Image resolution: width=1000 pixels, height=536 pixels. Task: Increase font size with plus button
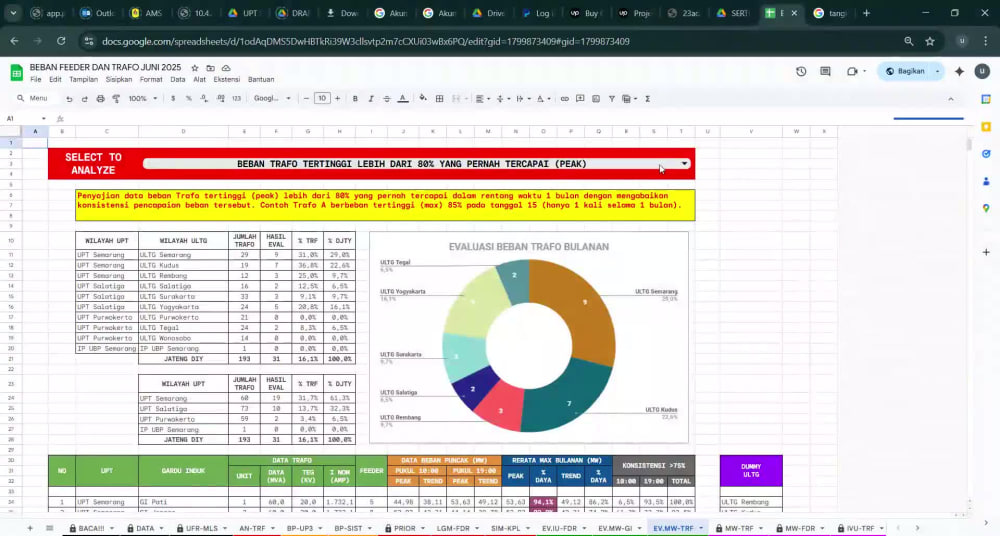(x=337, y=99)
